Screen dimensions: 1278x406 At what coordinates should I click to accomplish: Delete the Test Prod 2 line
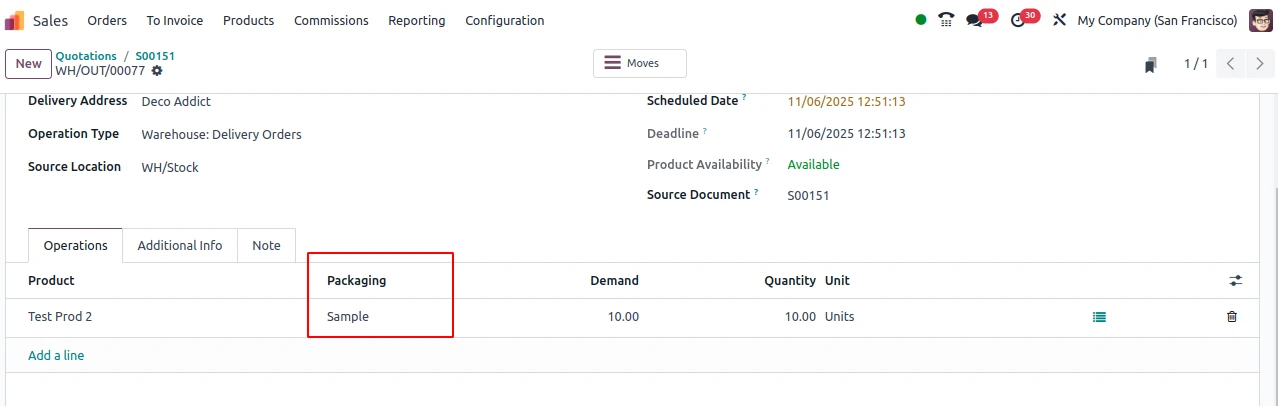(x=1231, y=317)
